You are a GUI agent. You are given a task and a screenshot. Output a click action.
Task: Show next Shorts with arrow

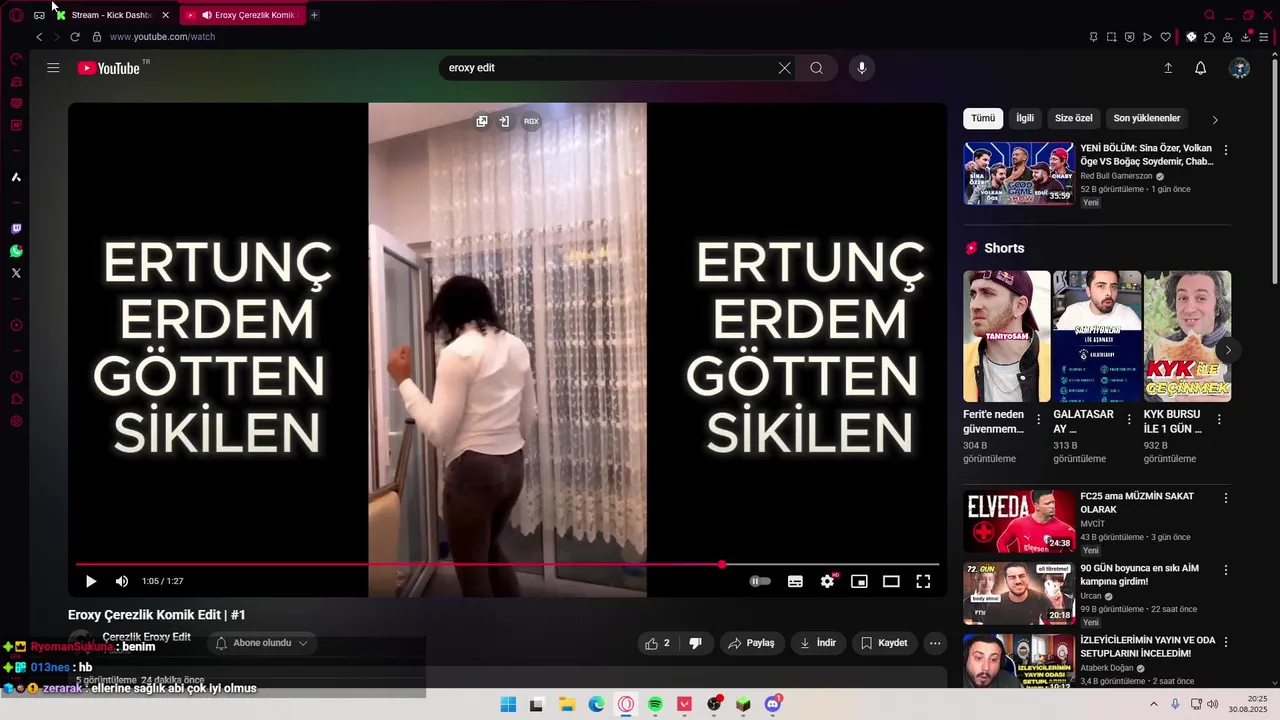[1228, 350]
